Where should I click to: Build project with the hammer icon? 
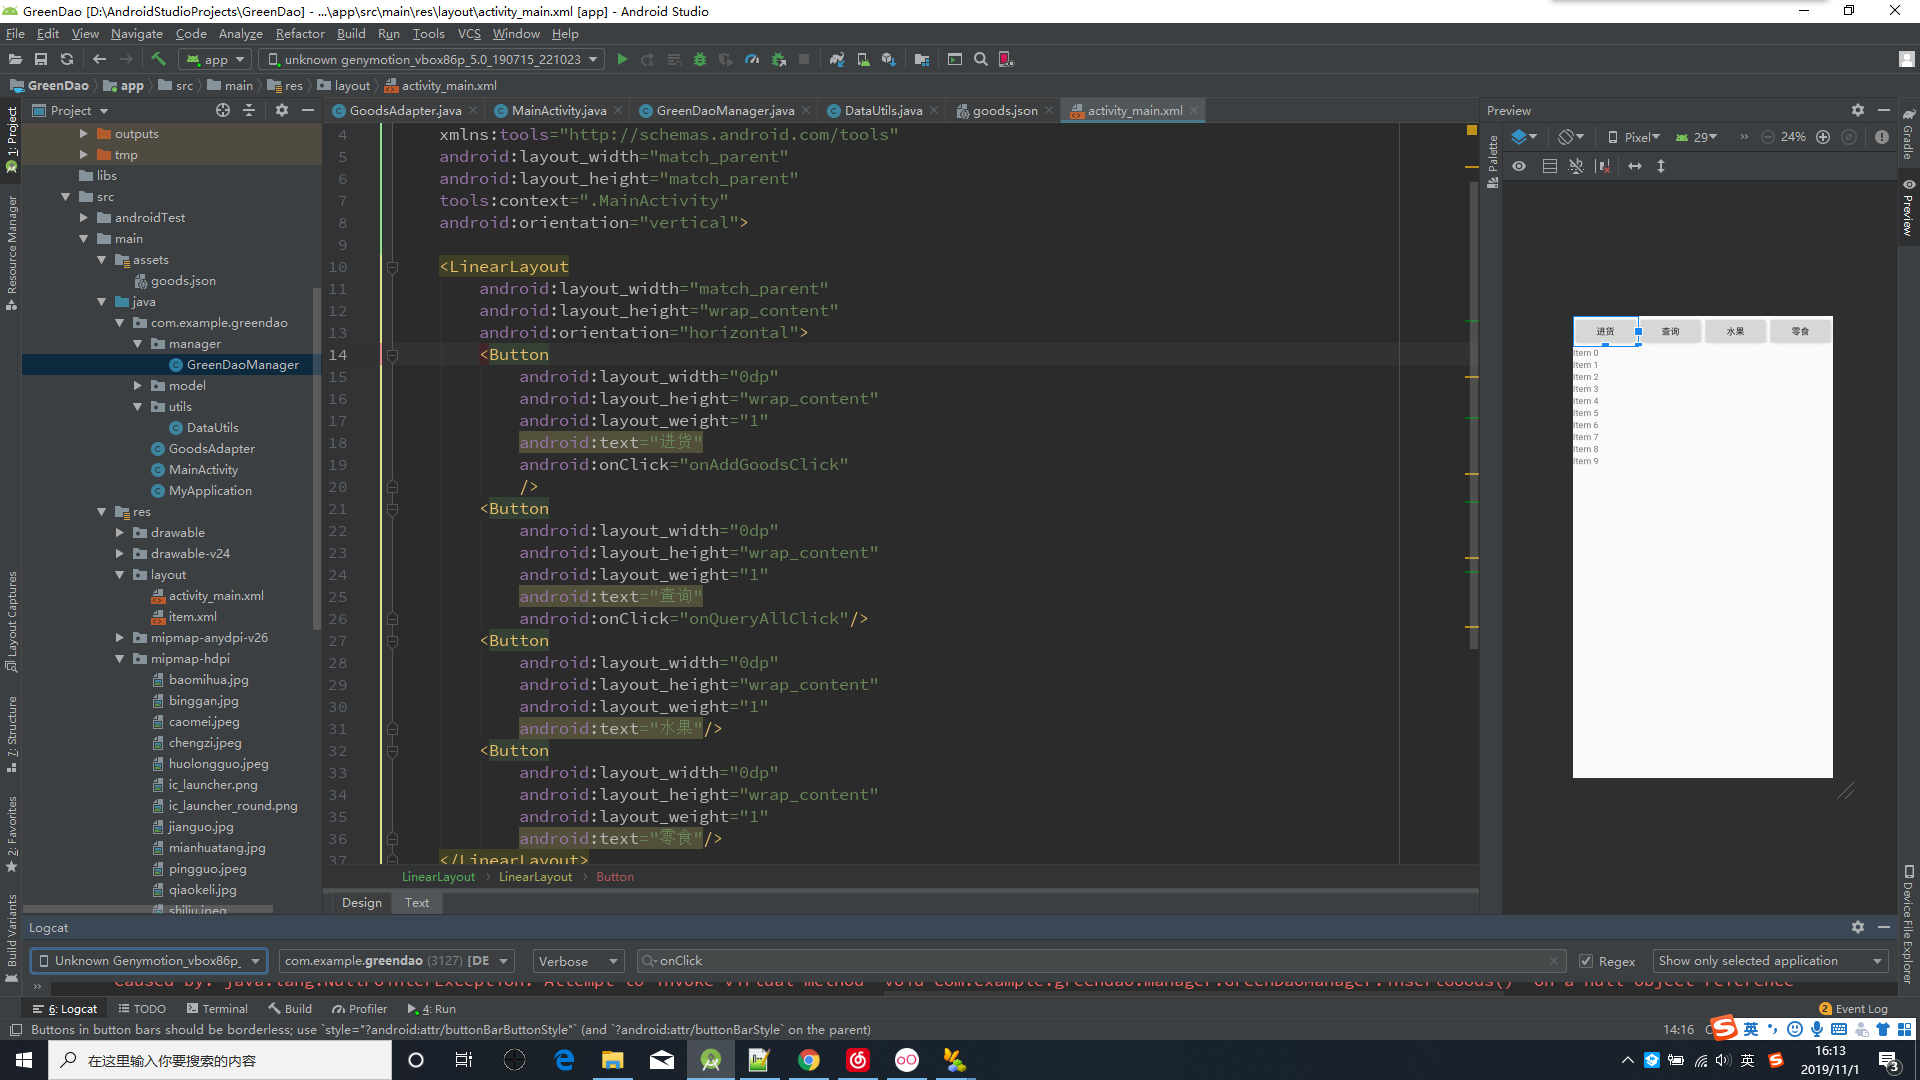[x=158, y=60]
